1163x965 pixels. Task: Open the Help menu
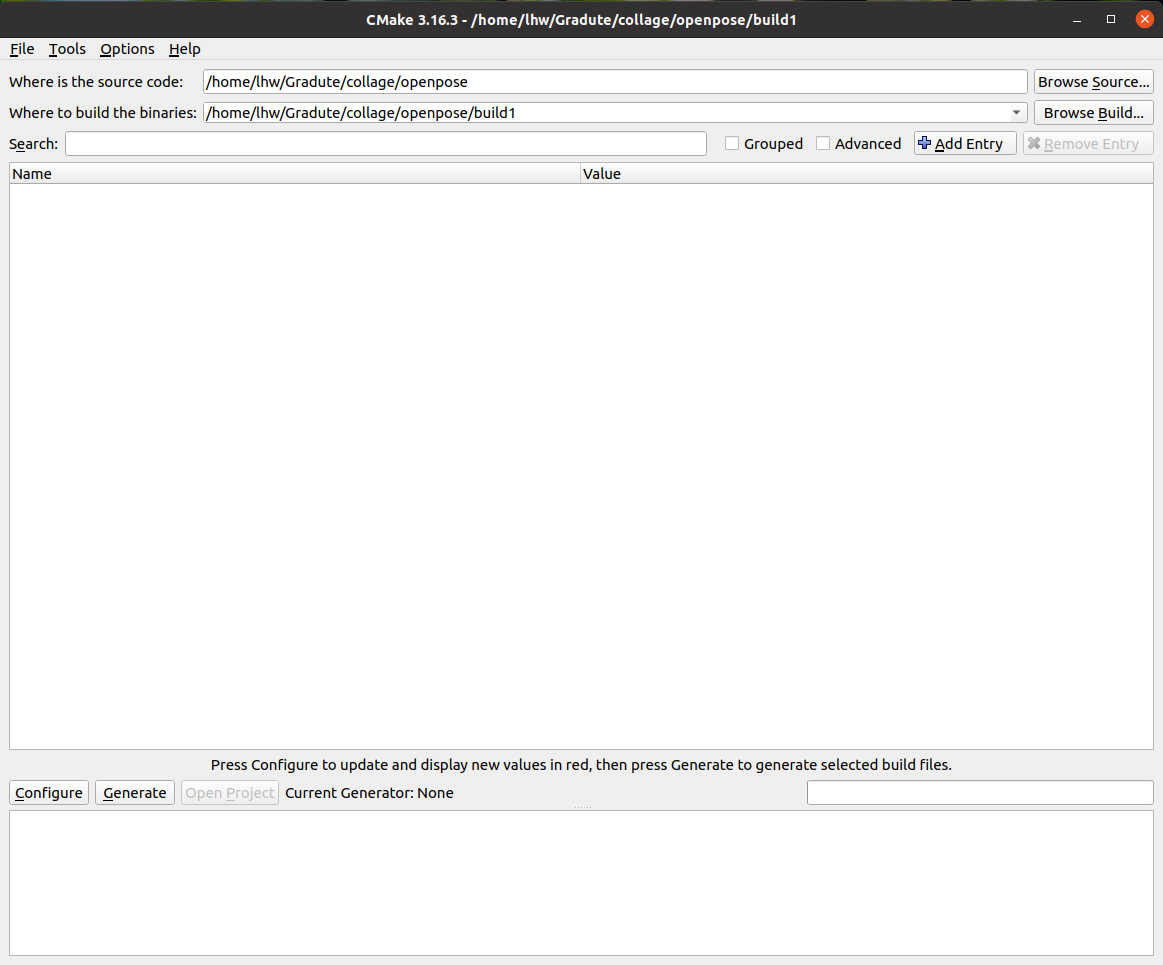pos(184,49)
